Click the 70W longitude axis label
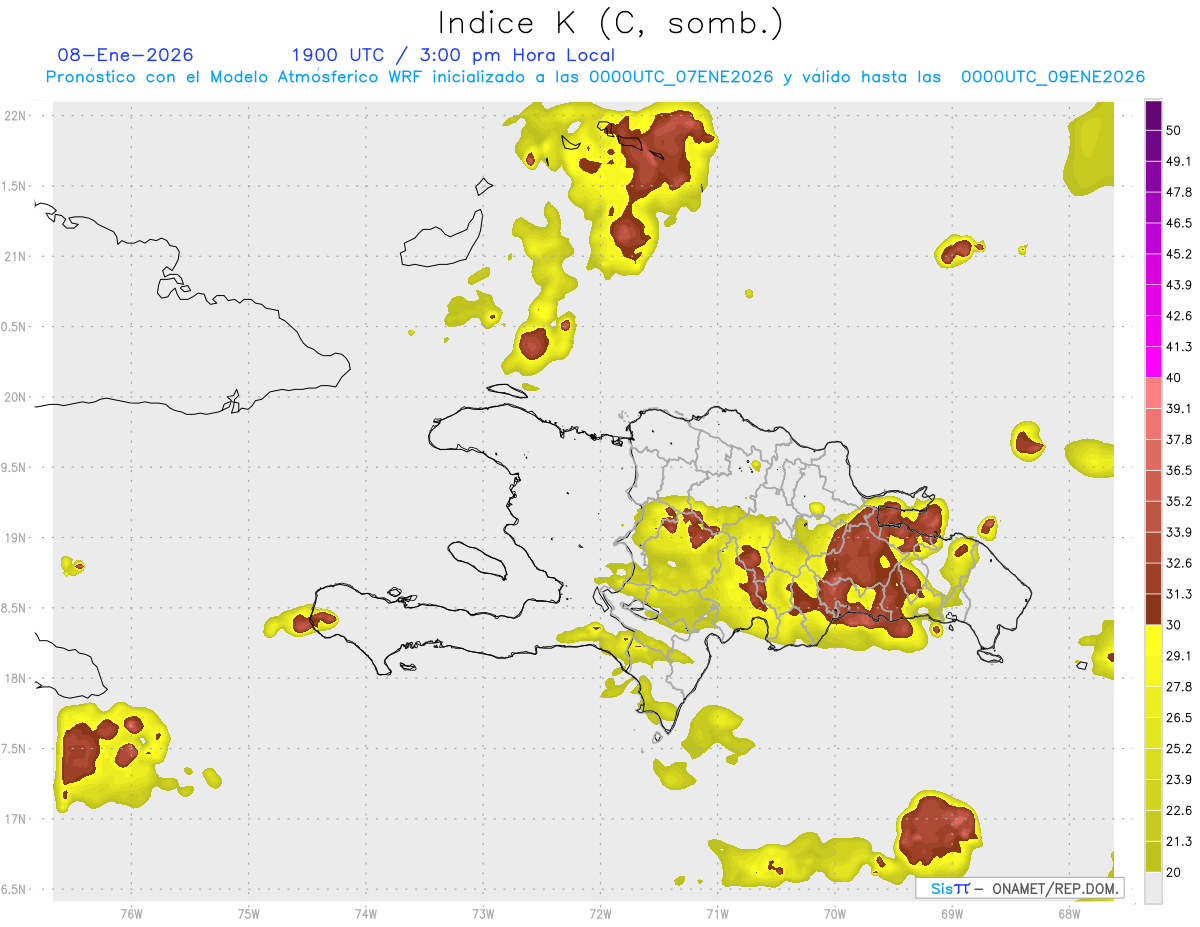 click(x=835, y=913)
